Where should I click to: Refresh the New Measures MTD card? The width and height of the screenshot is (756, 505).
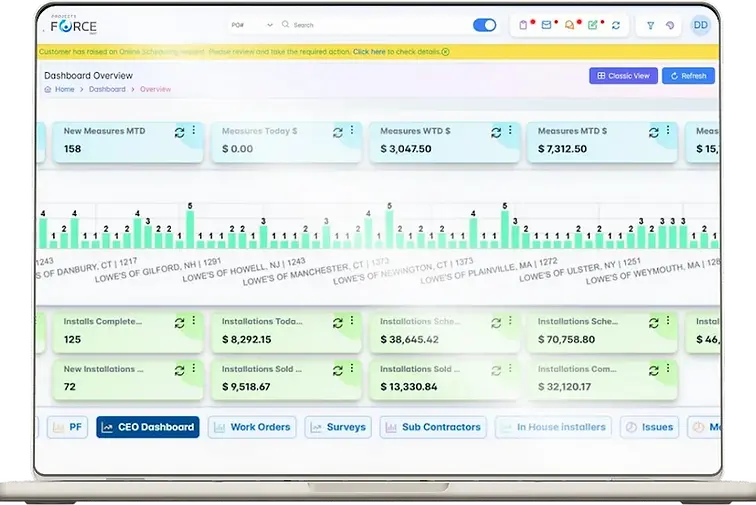point(179,132)
